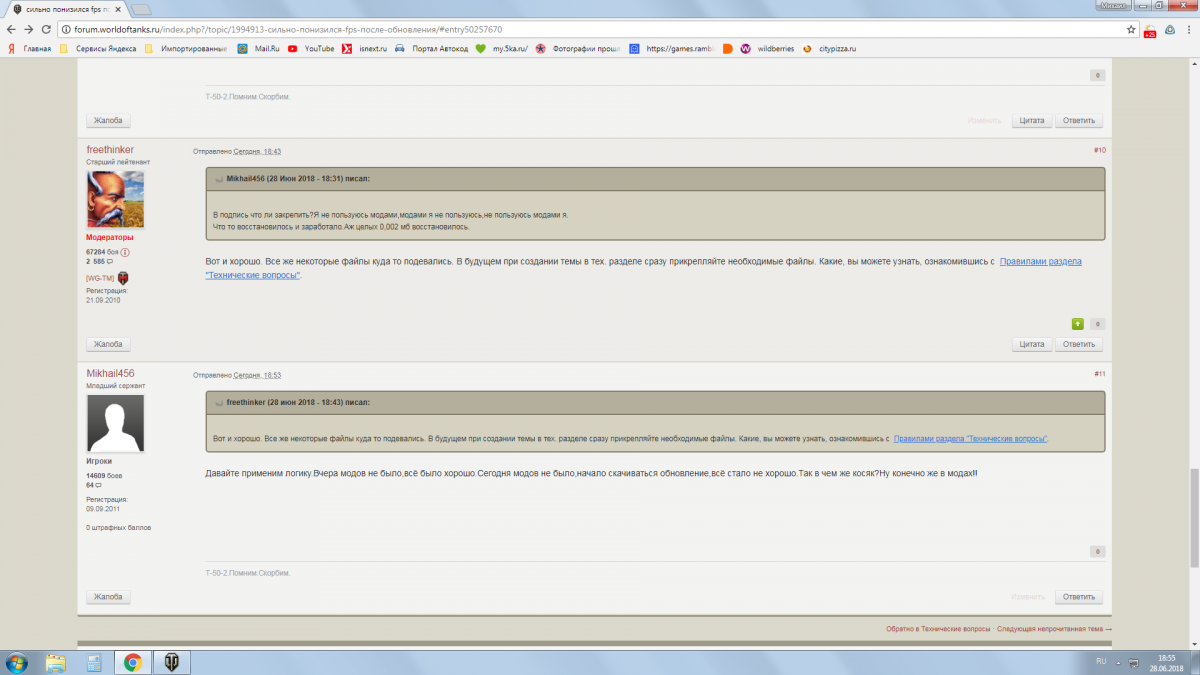Click the red extension icon showing +25
The width and height of the screenshot is (1200, 675).
(x=1150, y=31)
